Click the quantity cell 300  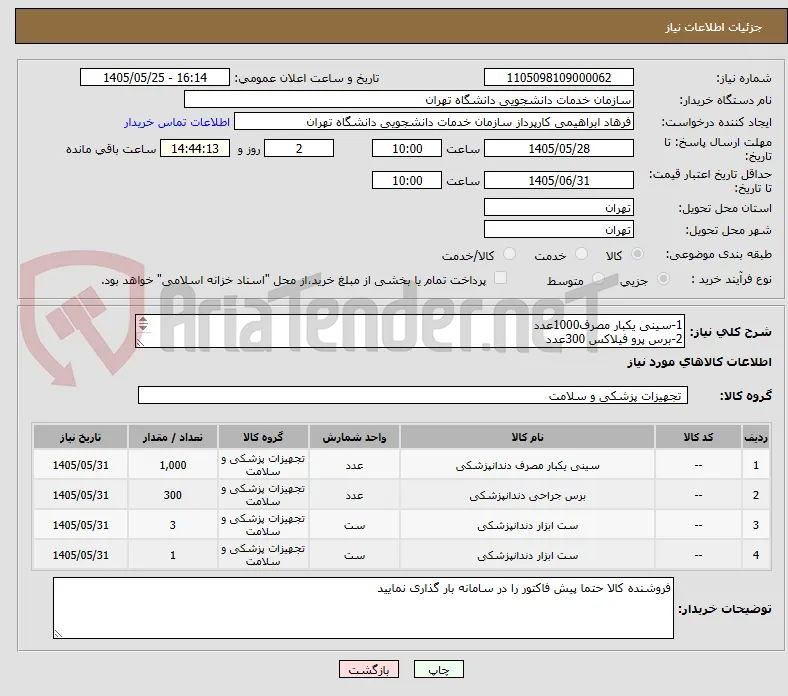172,495
